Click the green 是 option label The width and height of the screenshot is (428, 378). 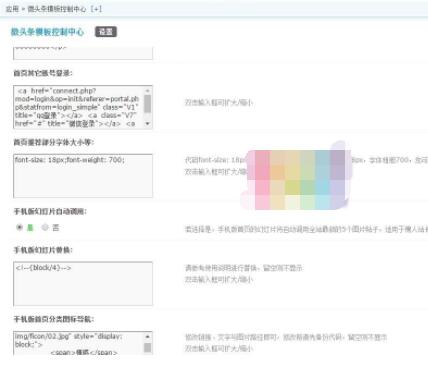click(x=30, y=228)
